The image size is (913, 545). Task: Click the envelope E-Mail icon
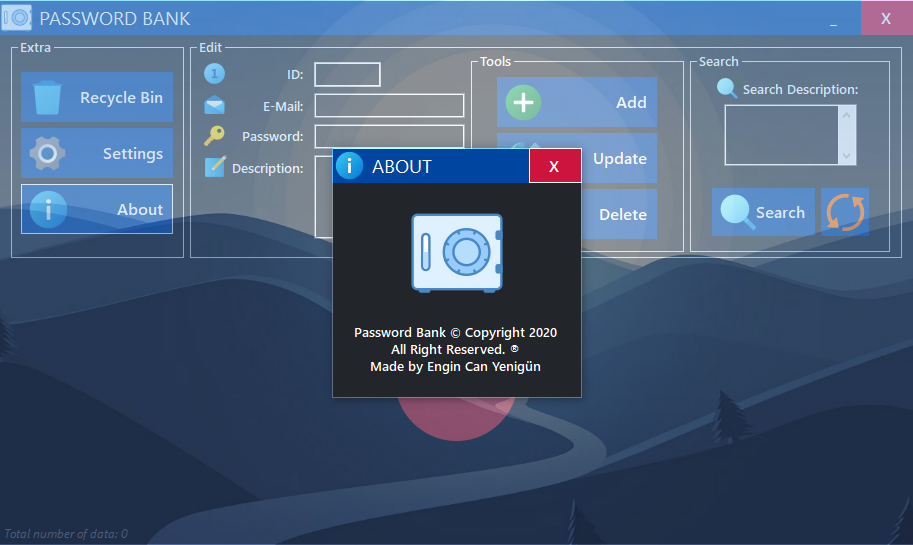pyautogui.click(x=214, y=105)
